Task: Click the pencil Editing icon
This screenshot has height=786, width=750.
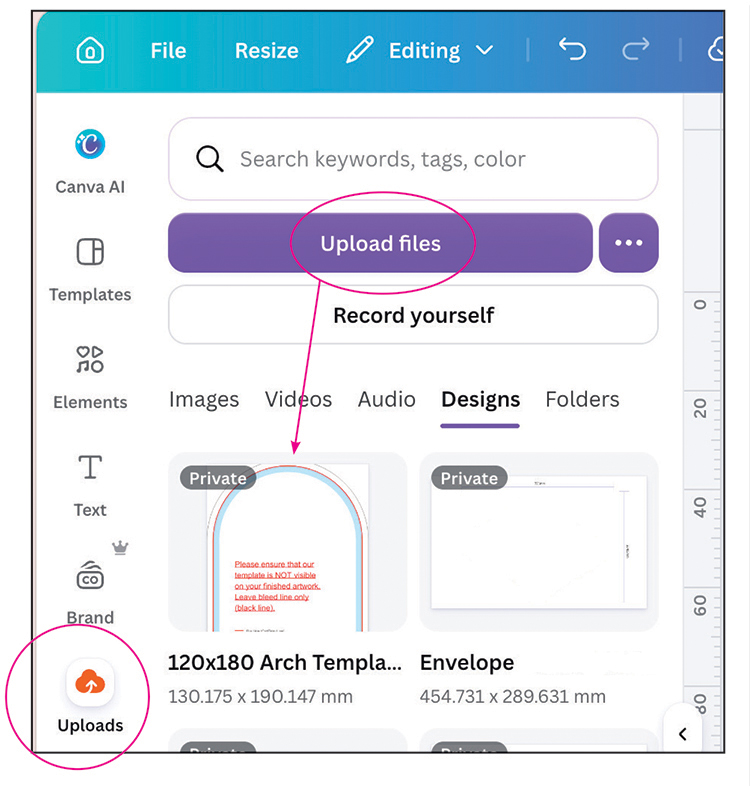Action: point(359,50)
